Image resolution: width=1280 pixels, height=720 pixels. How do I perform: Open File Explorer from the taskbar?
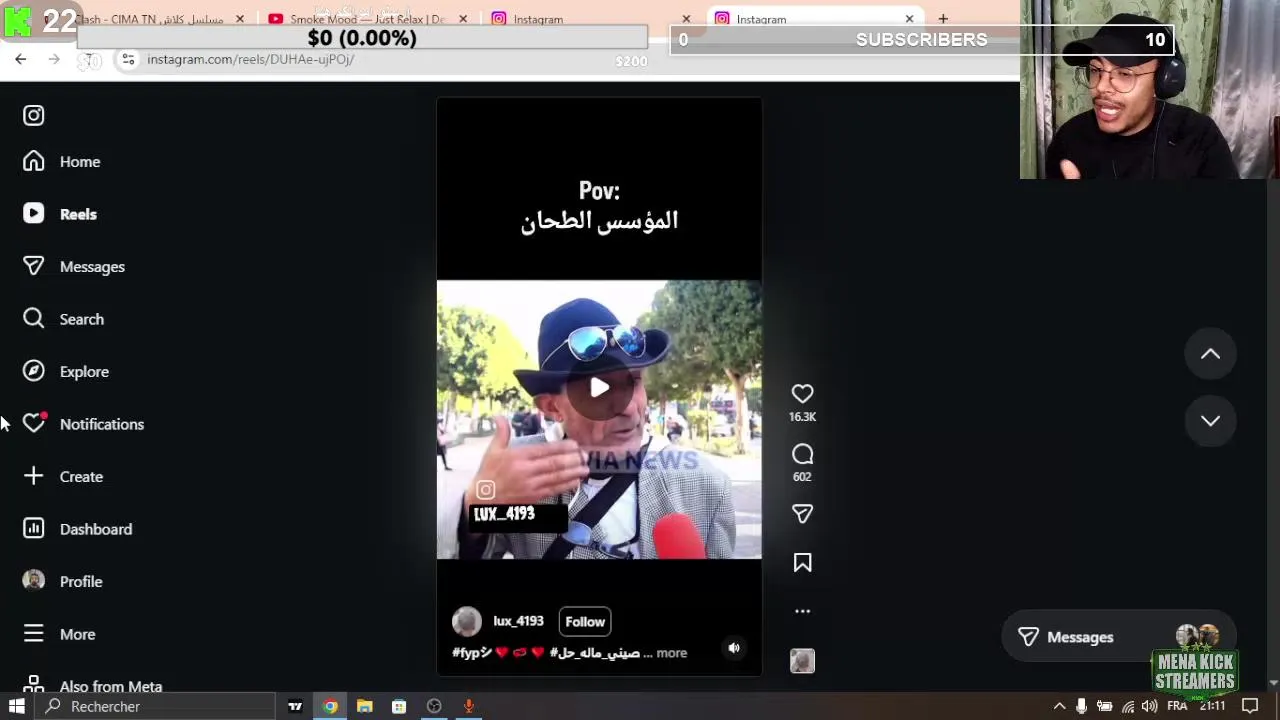point(365,706)
